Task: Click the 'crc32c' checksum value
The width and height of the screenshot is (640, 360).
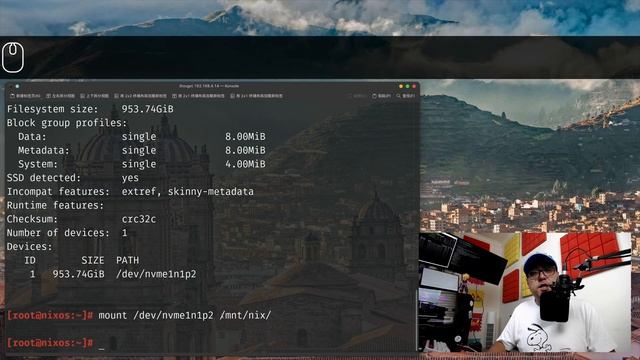Action: 139,219
